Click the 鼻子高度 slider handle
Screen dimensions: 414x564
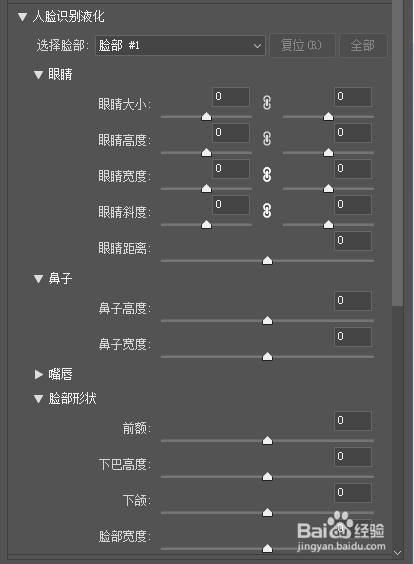[x=267, y=320]
